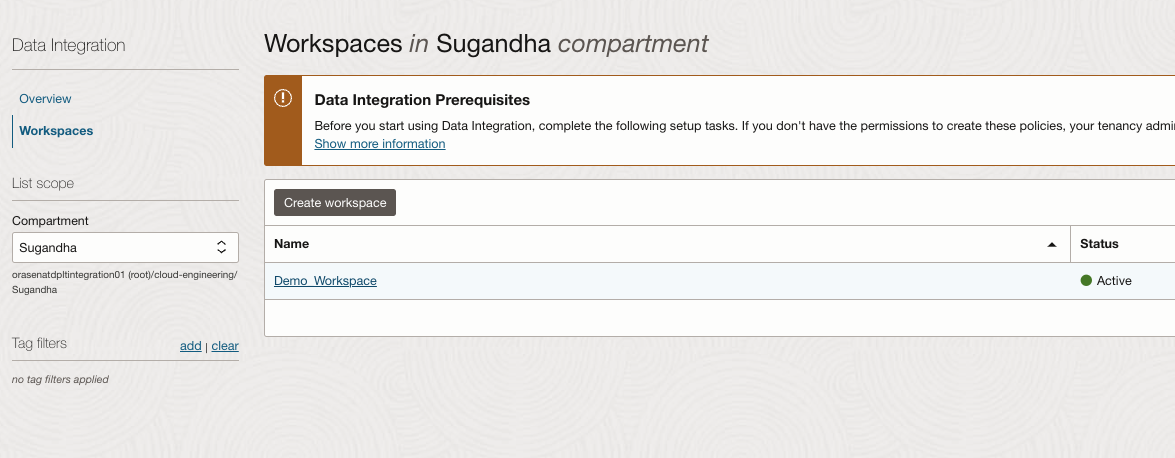Click the Status column header
The image size is (1175, 458).
[x=1099, y=244]
